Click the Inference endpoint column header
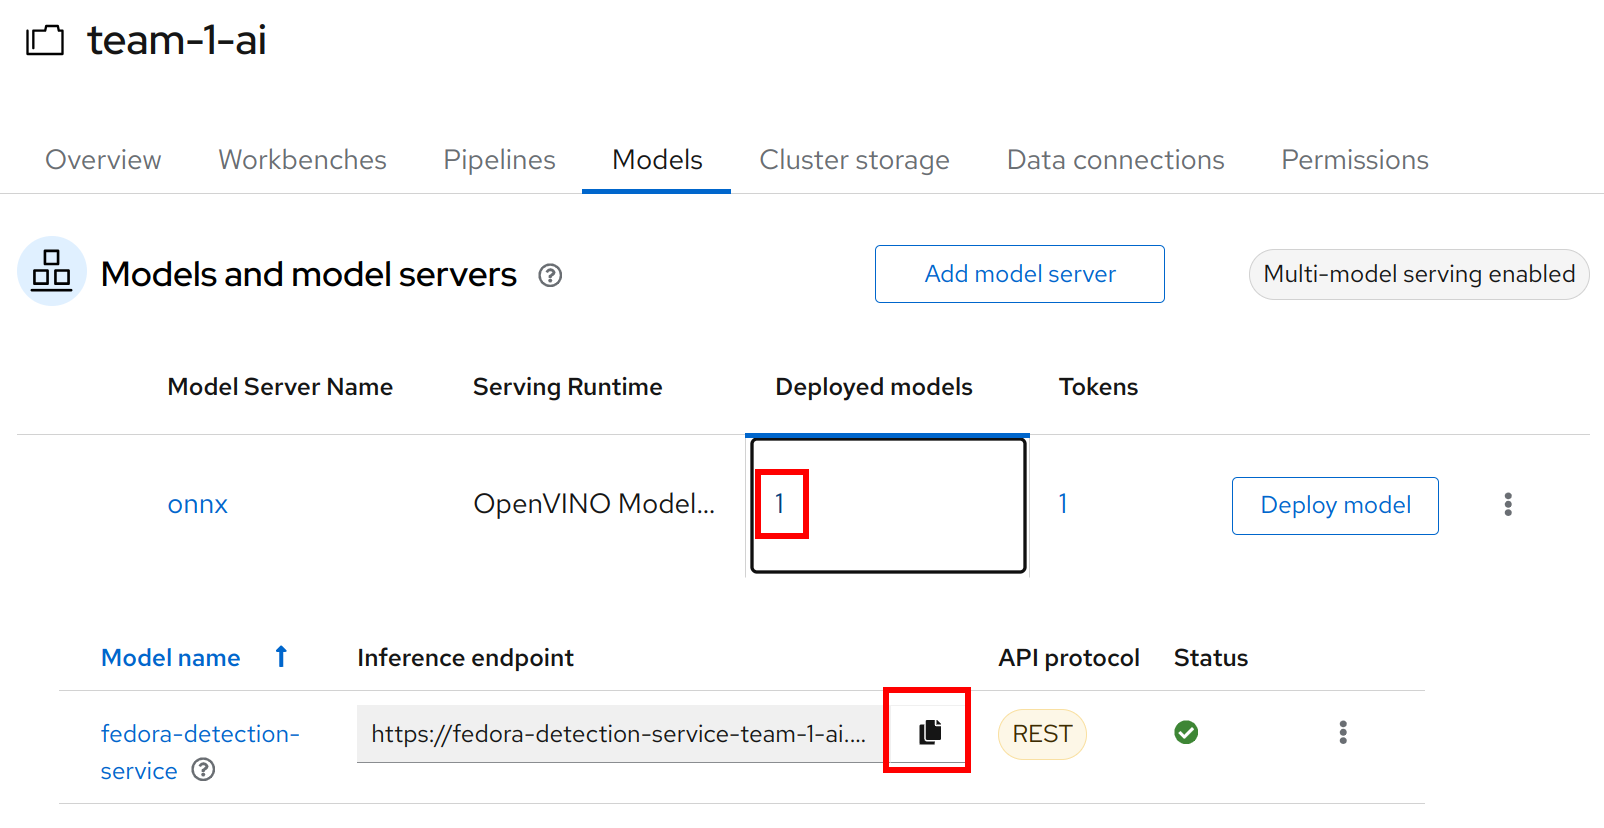 pyautogui.click(x=465, y=658)
